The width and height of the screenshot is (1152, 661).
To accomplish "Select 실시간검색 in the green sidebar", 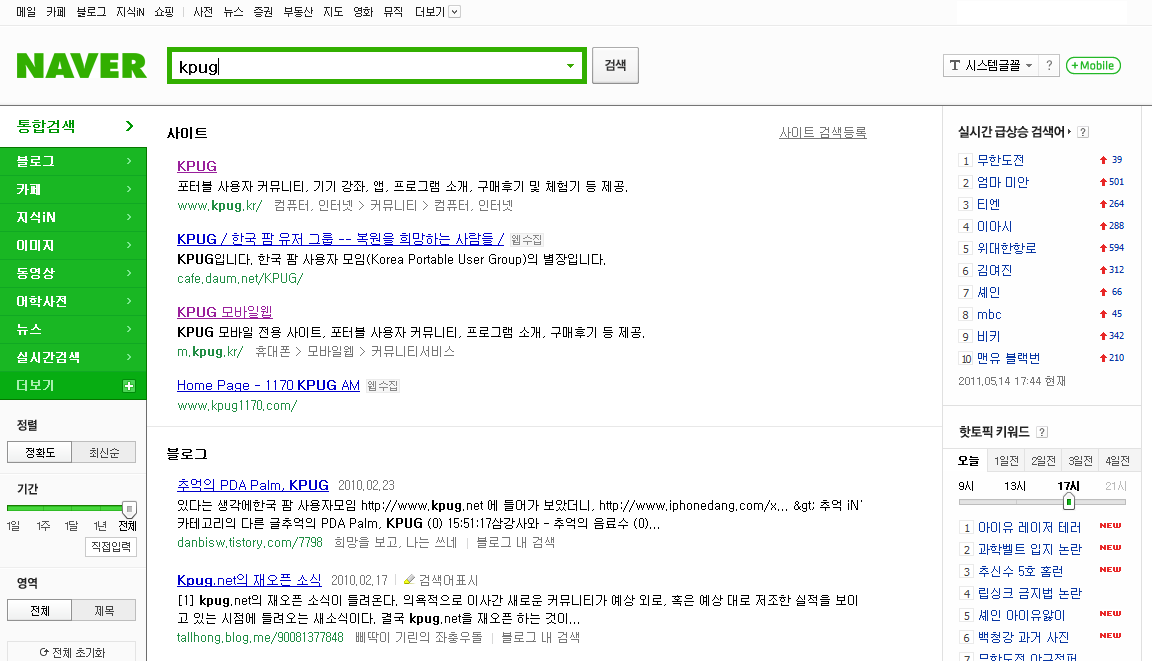I will 73,357.
